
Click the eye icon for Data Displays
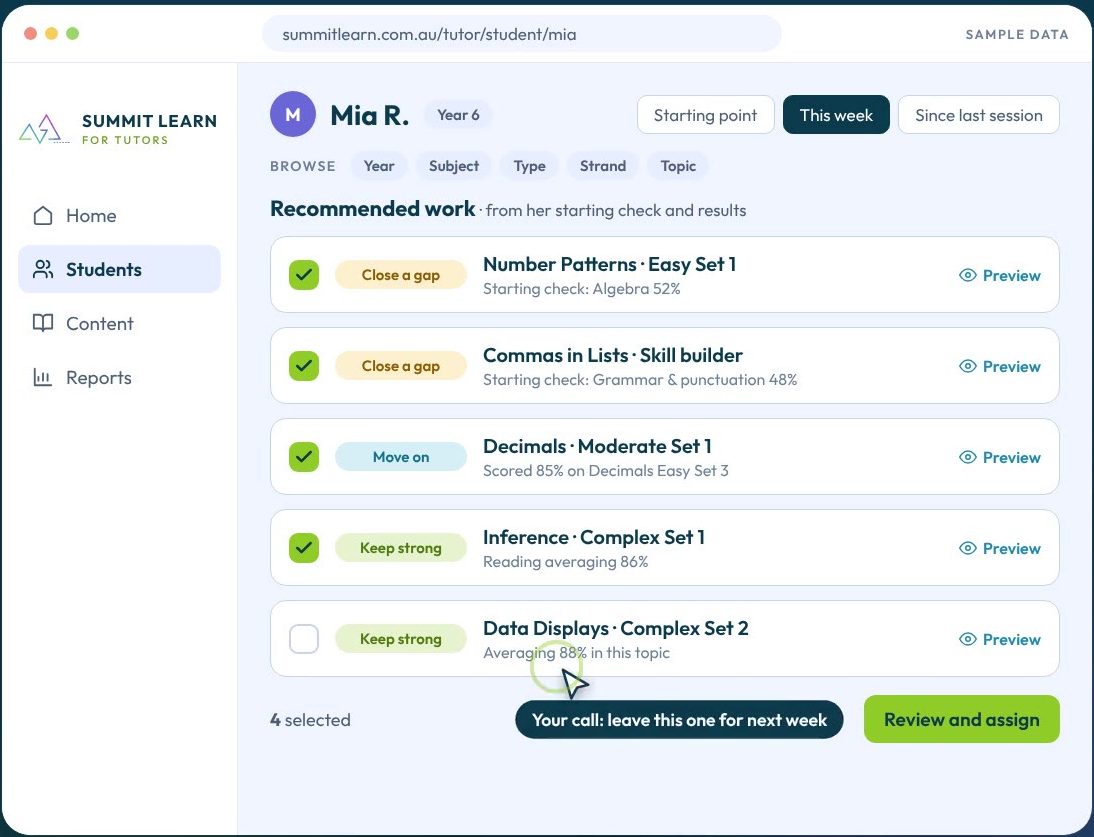(x=967, y=639)
